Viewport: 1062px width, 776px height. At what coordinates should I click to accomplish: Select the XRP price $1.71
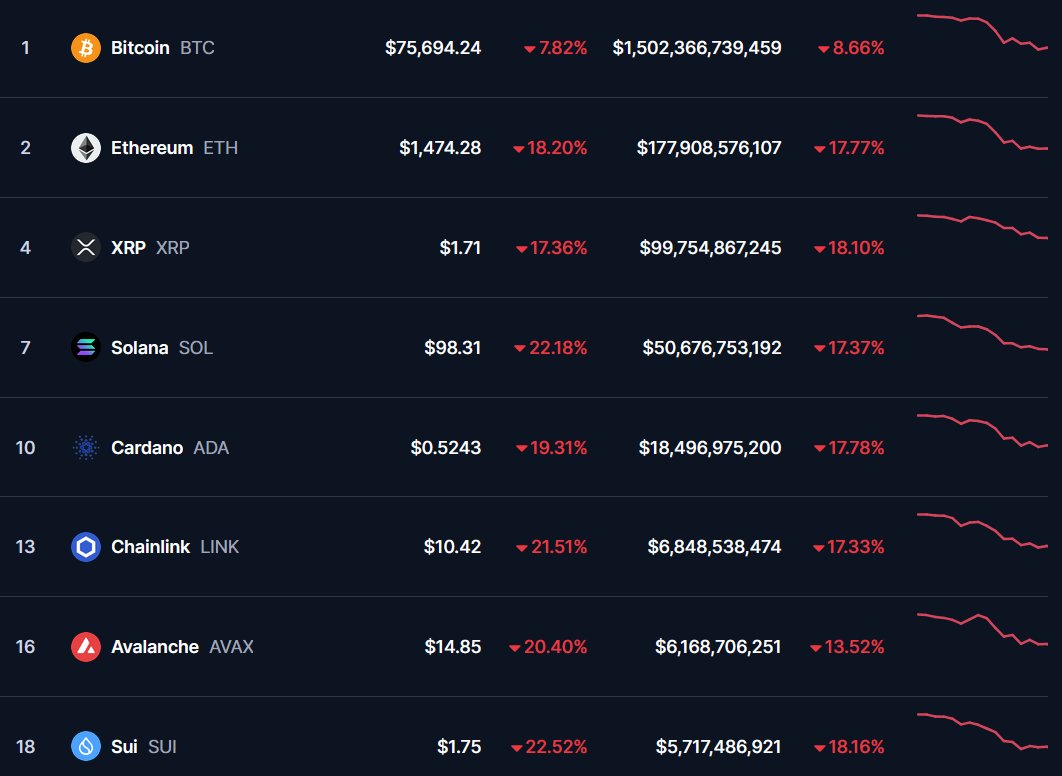[x=461, y=247]
